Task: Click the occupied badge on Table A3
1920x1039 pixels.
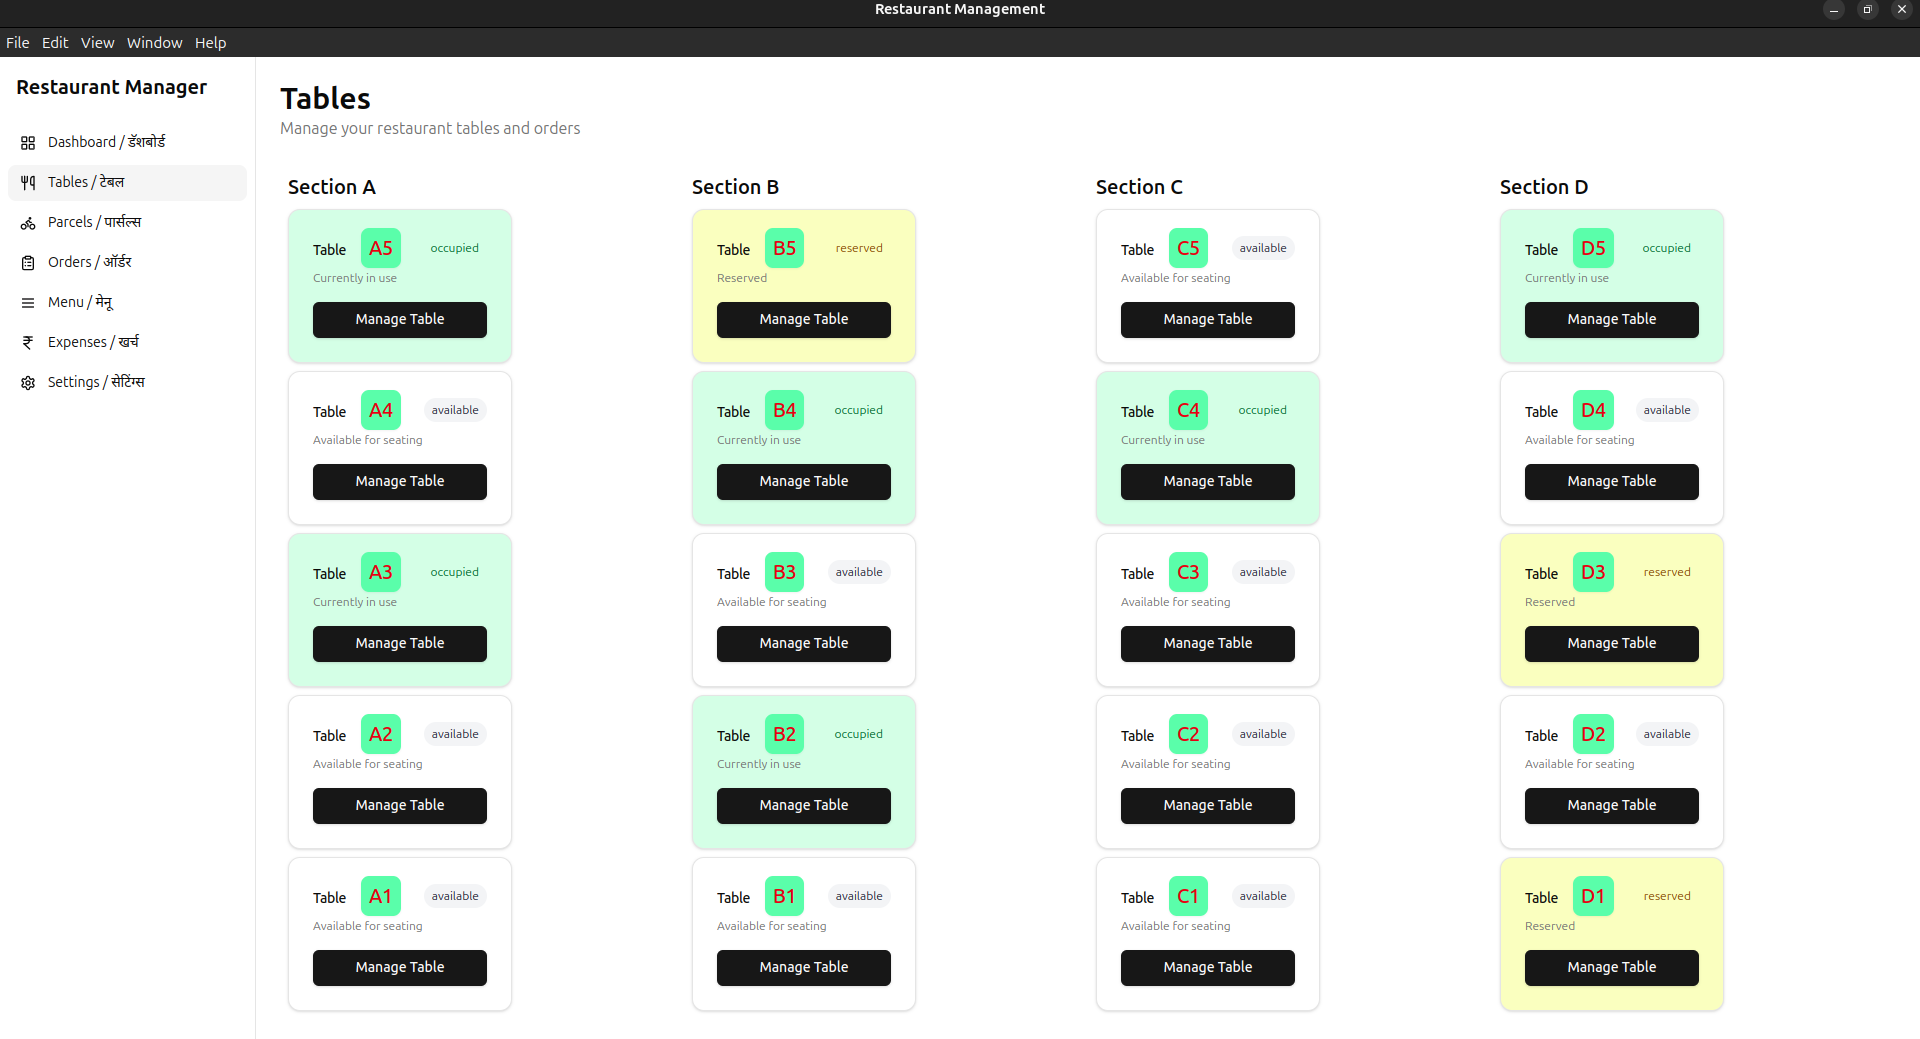Action: tap(454, 571)
